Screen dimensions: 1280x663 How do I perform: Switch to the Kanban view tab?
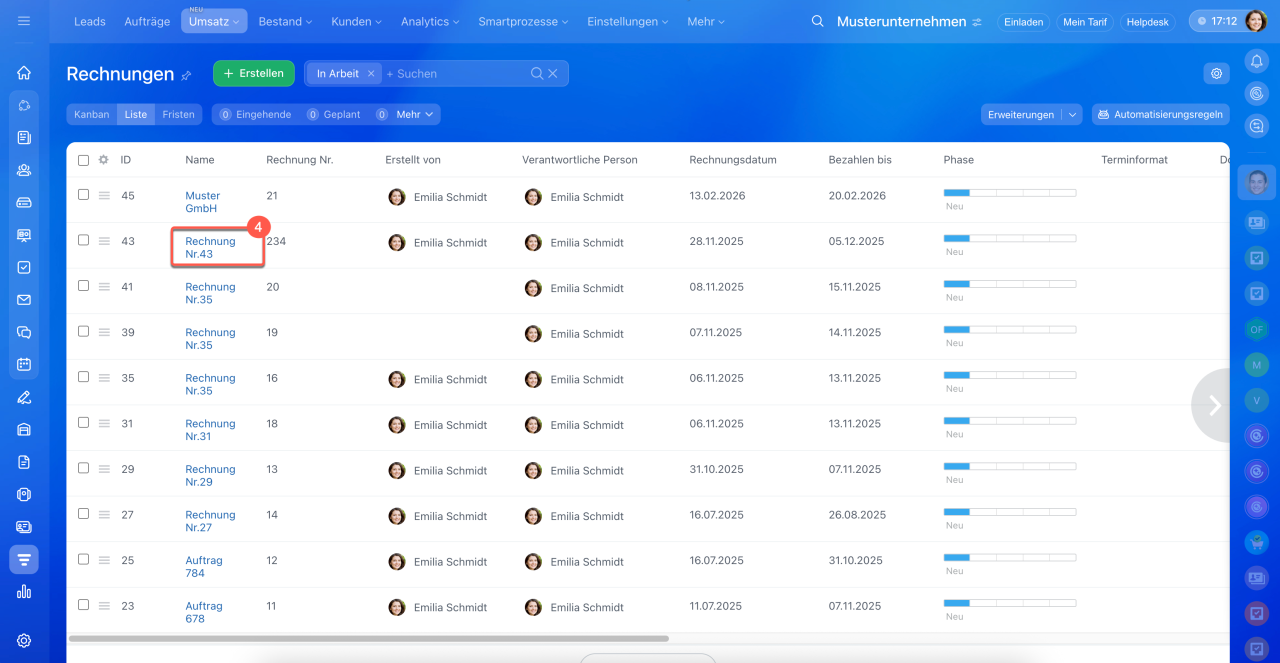(92, 115)
